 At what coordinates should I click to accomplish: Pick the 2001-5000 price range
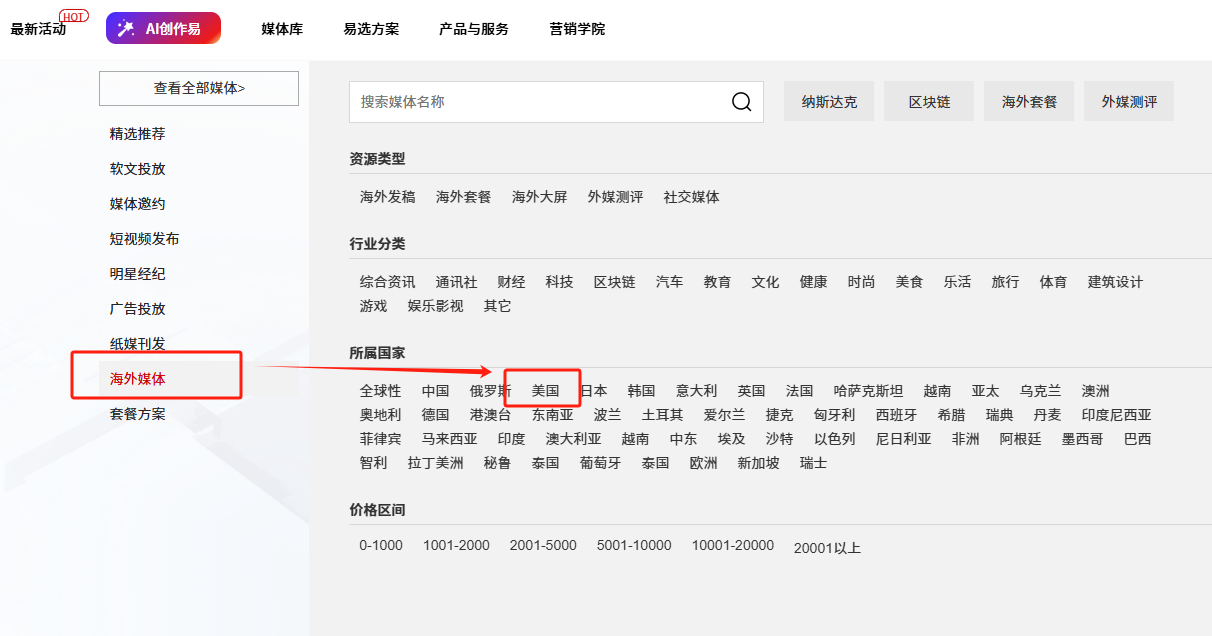(543, 546)
